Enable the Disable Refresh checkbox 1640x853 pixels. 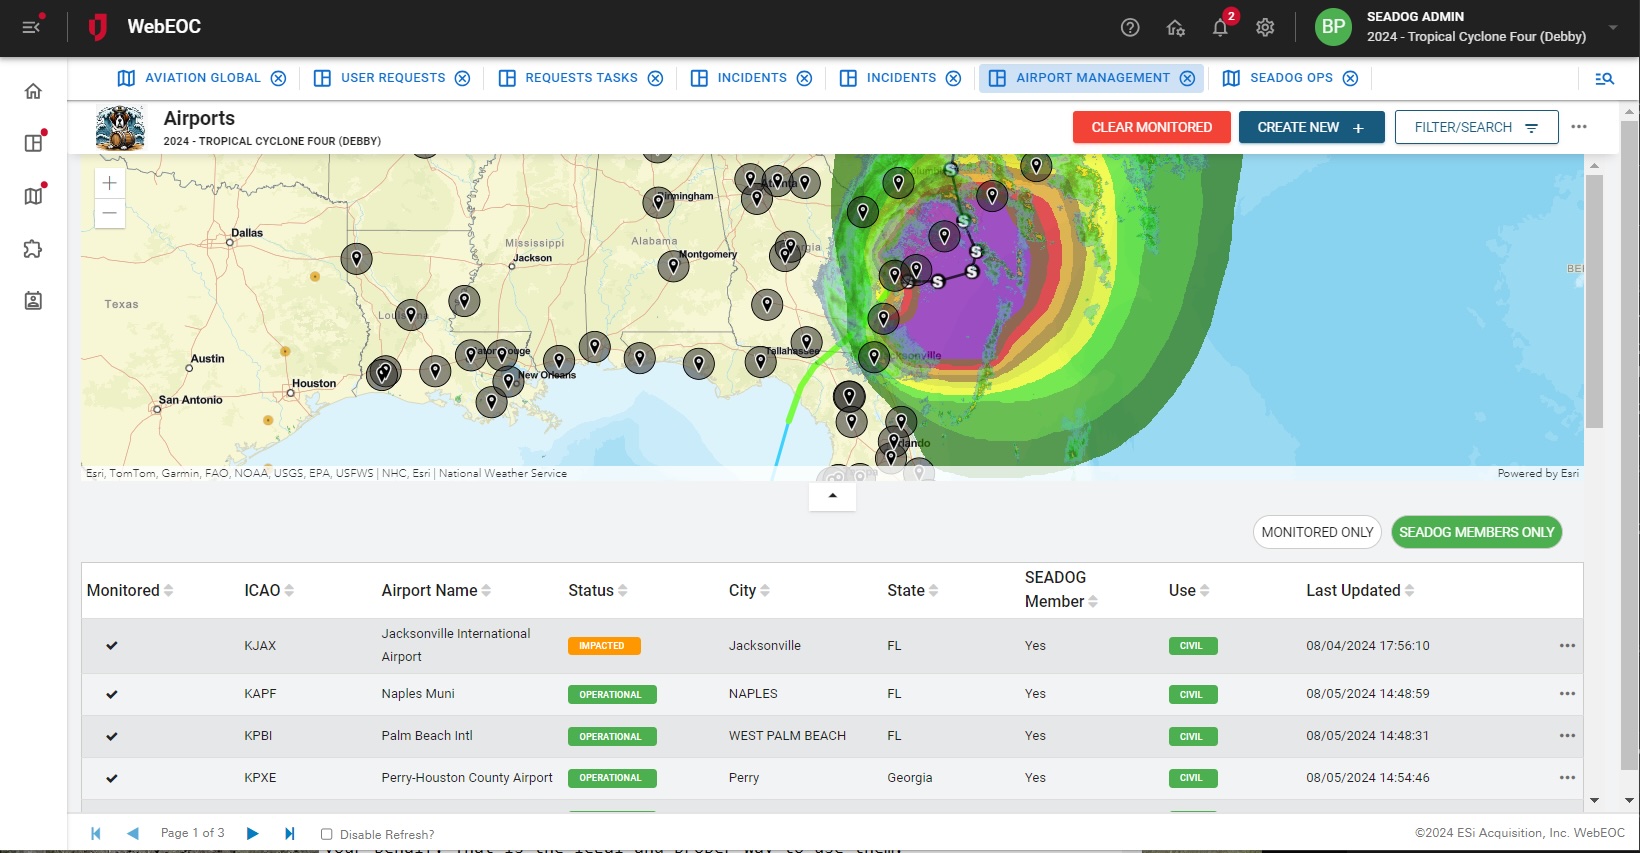(326, 834)
